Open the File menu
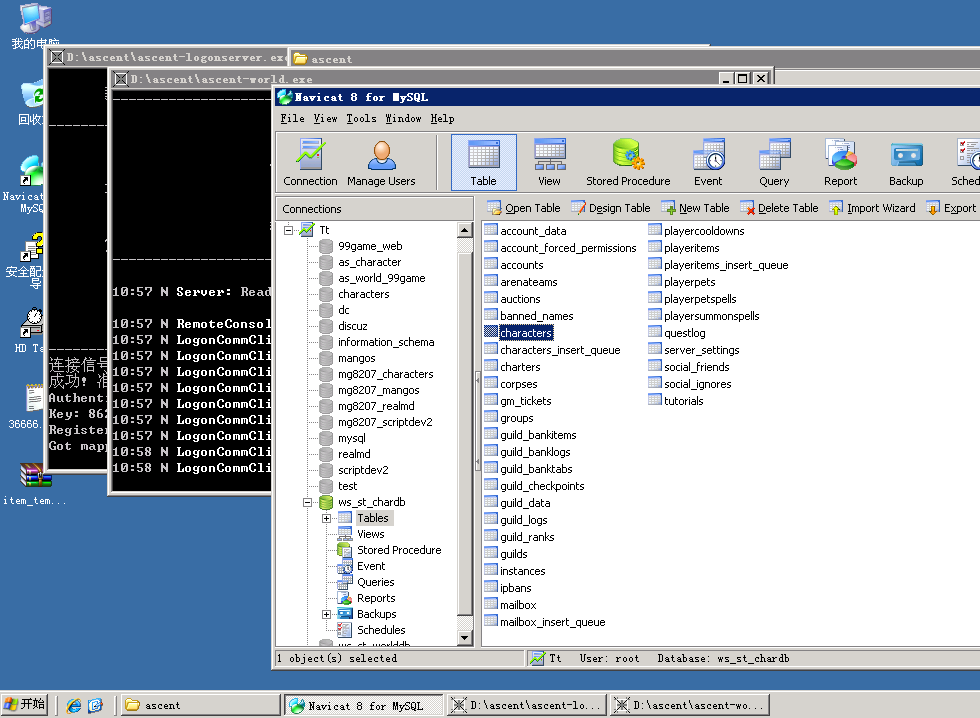 tap(292, 119)
